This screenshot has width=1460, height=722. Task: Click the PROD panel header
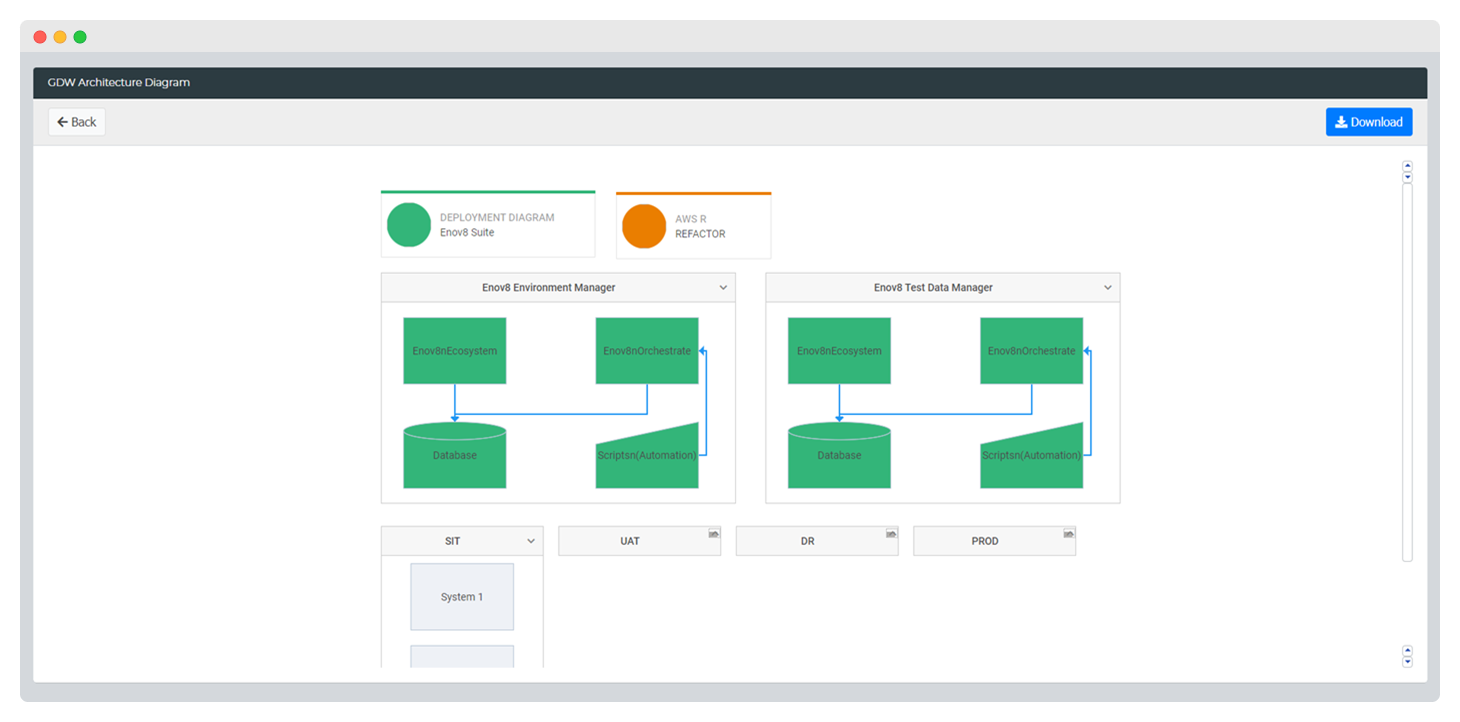995,541
